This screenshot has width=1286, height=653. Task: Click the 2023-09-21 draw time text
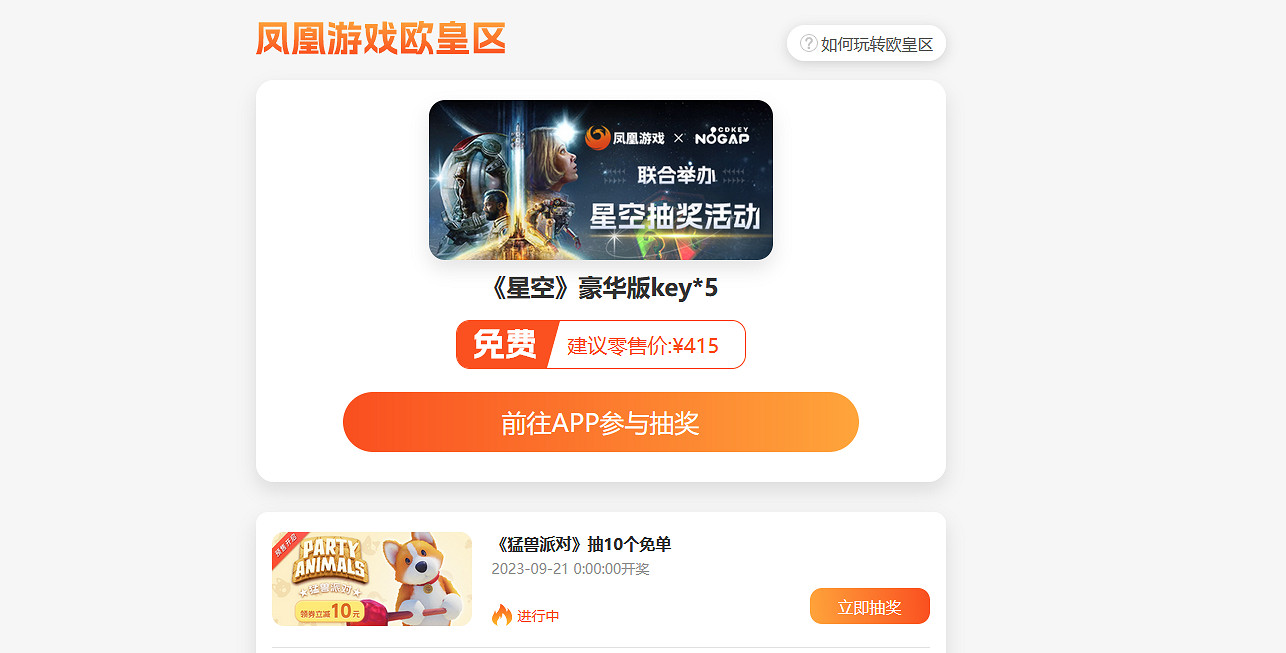click(x=570, y=569)
